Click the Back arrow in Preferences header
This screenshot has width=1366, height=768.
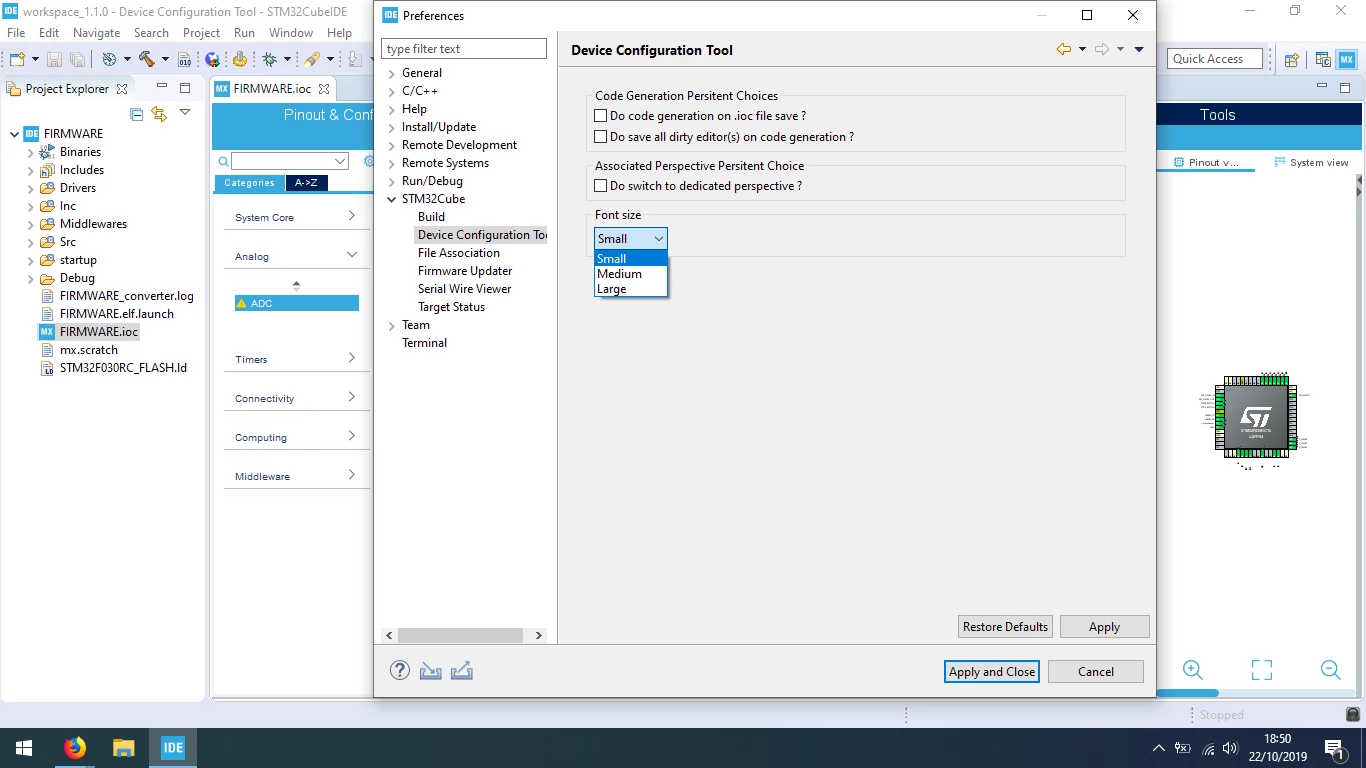[1064, 49]
